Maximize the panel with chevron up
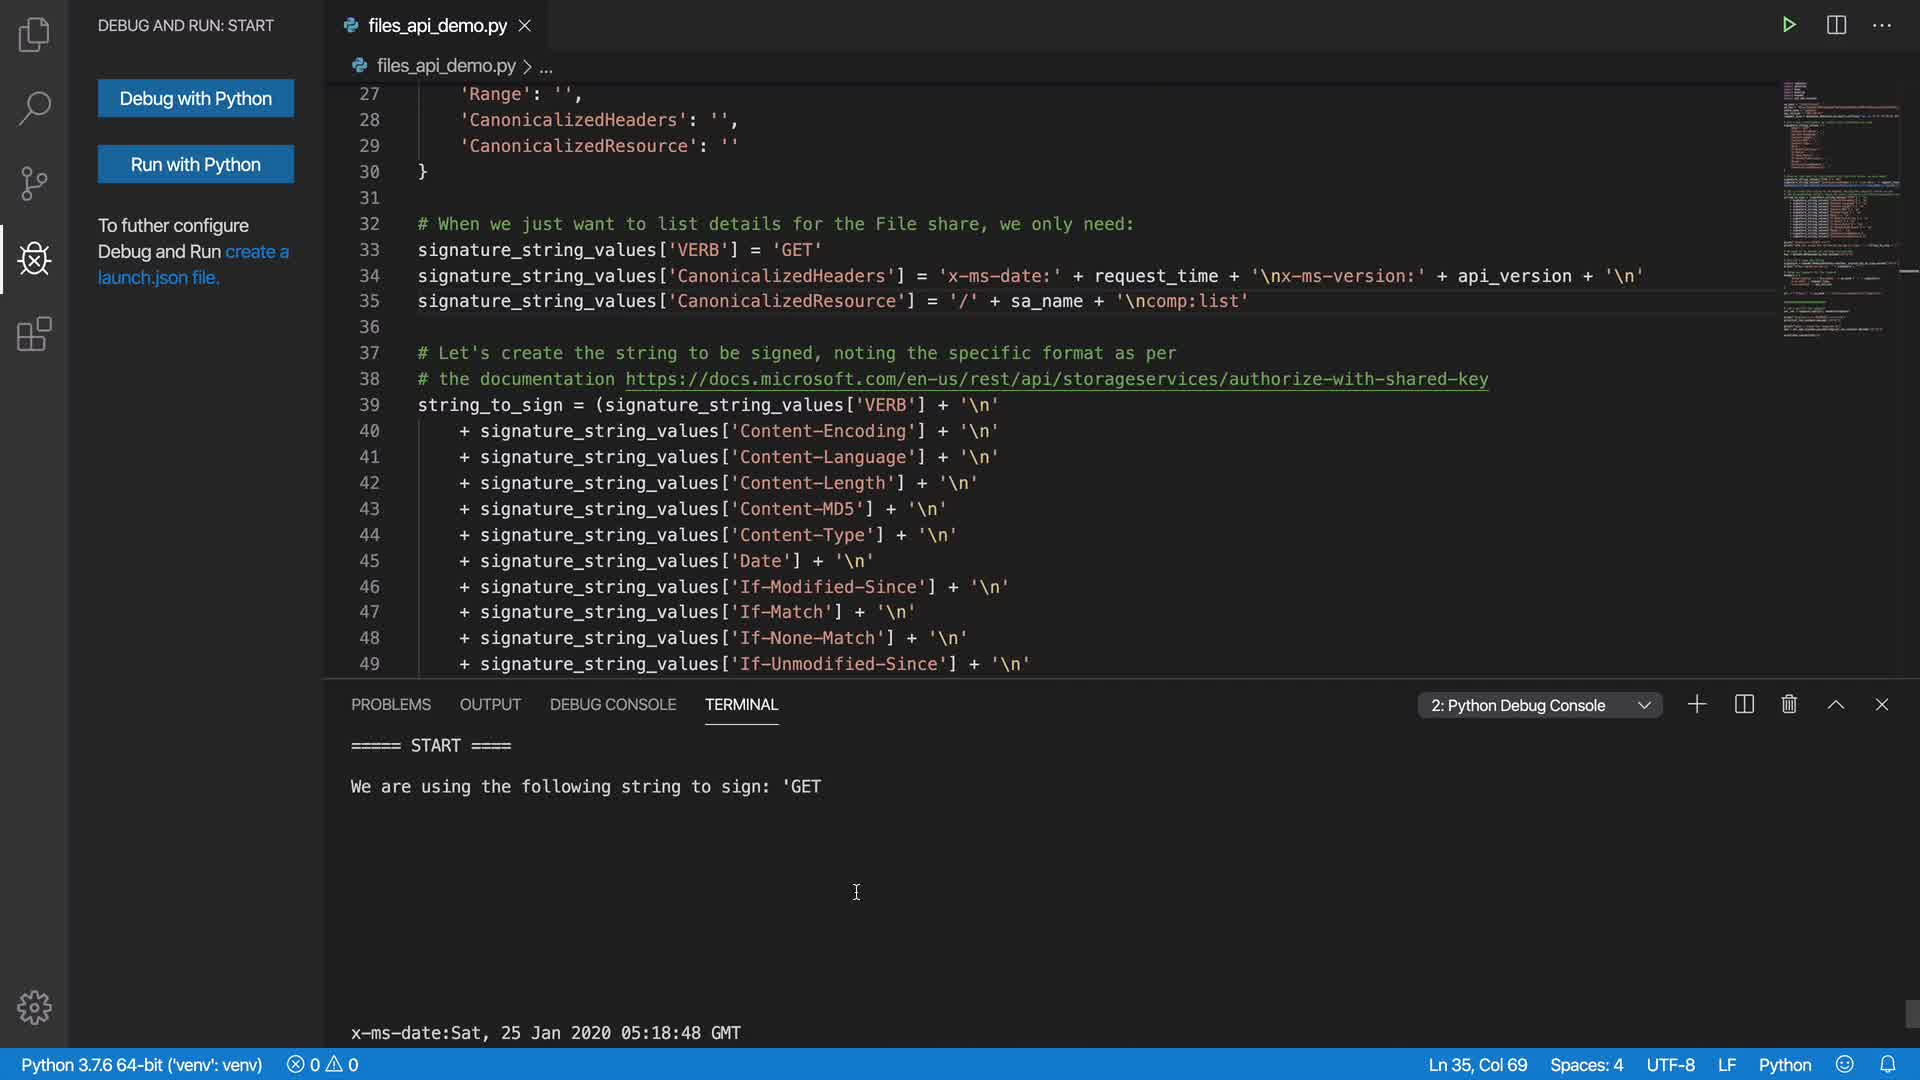Viewport: 1920px width, 1080px height. pos(1836,705)
